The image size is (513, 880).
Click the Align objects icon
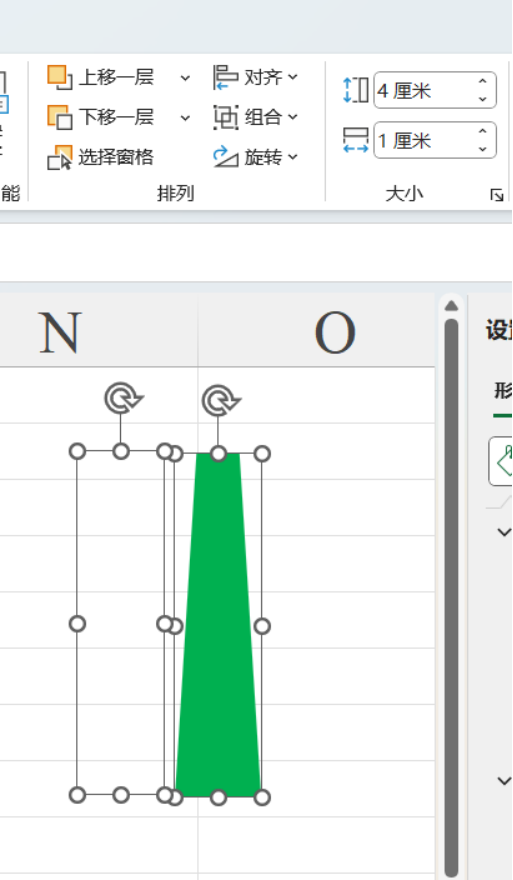[x=226, y=77]
